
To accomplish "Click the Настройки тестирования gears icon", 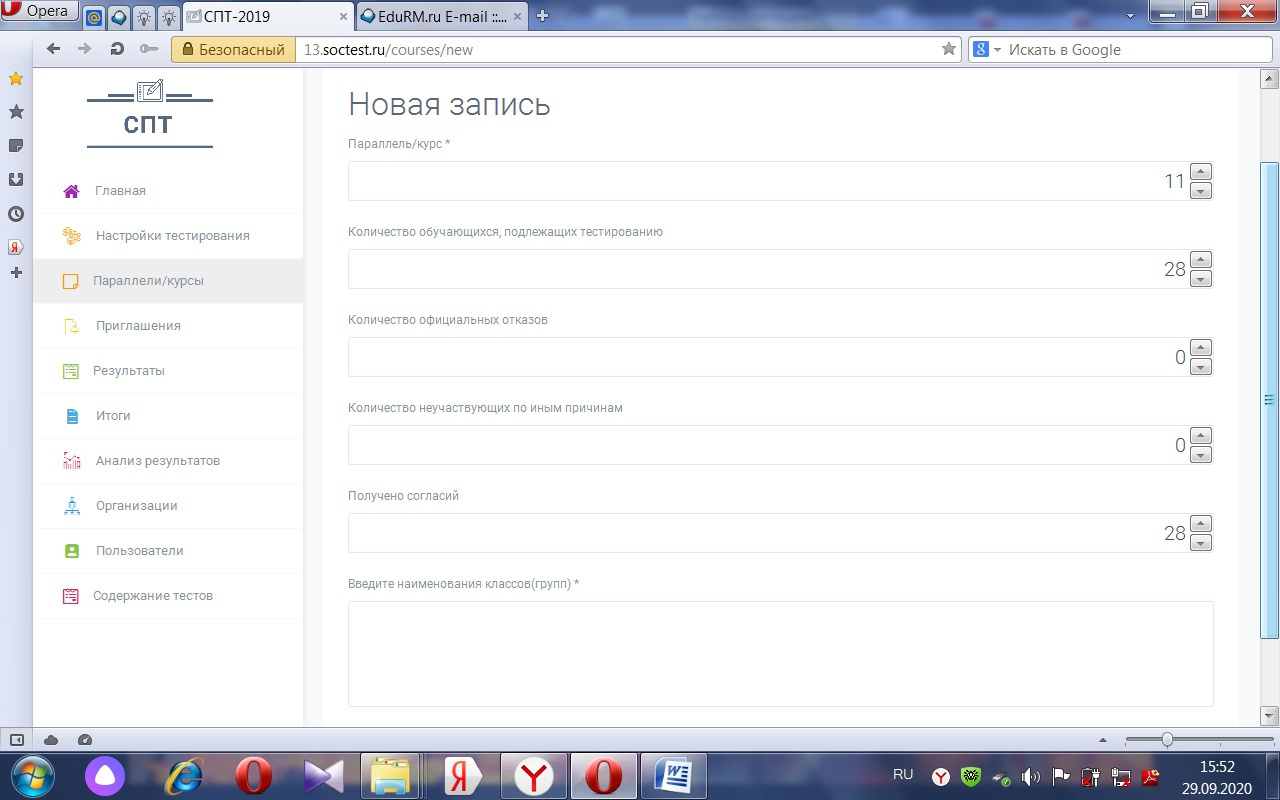I will tap(71, 236).
